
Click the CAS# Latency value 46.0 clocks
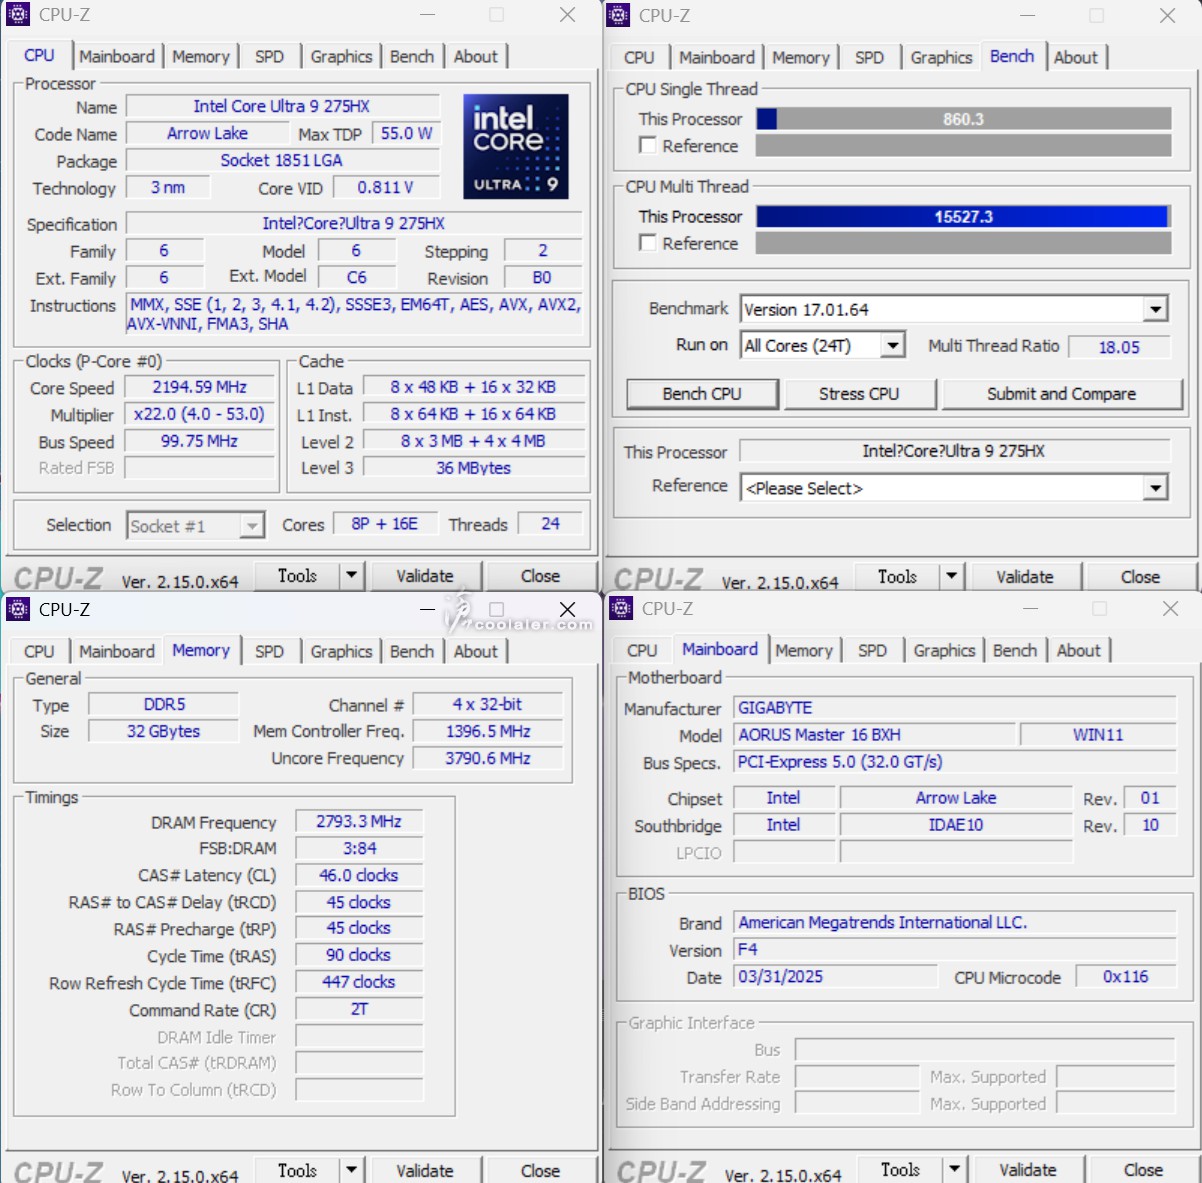[x=359, y=875]
